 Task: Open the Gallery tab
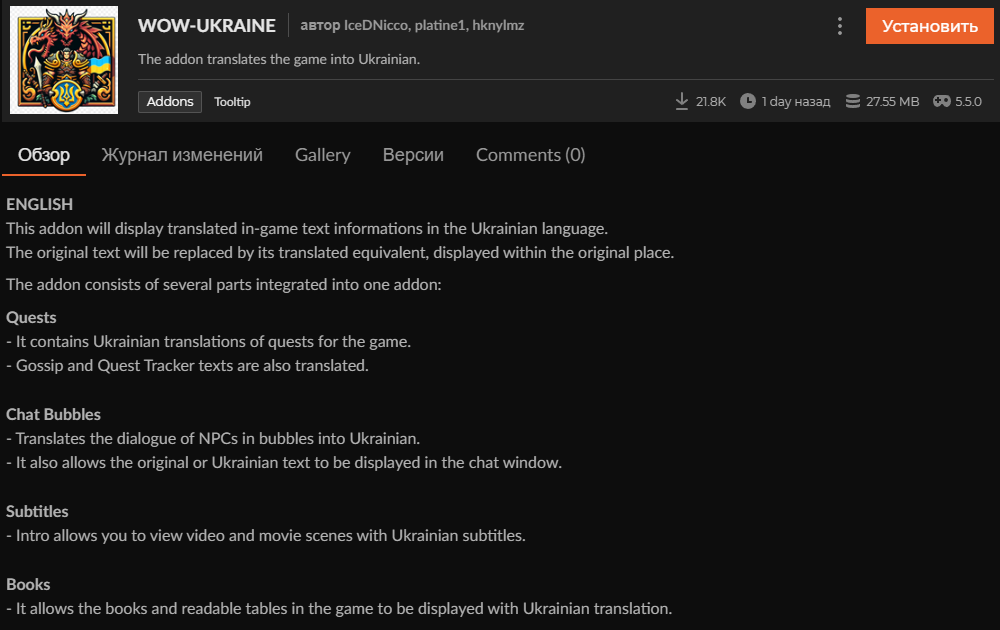coord(323,155)
